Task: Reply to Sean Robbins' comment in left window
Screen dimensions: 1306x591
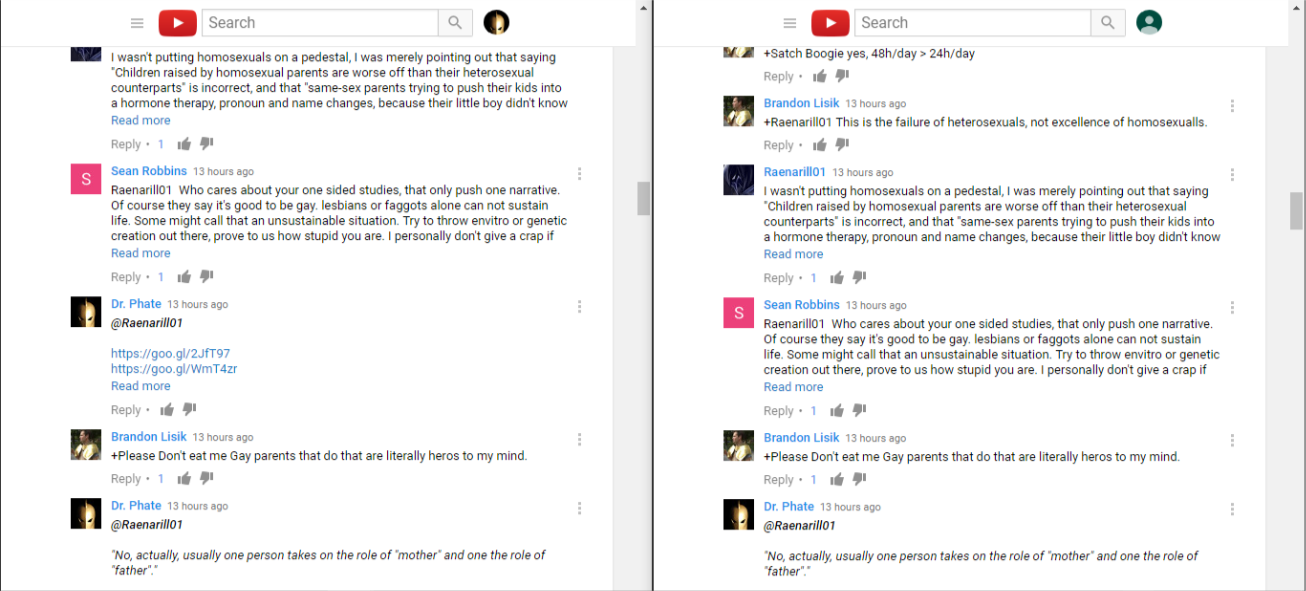Action: (126, 277)
